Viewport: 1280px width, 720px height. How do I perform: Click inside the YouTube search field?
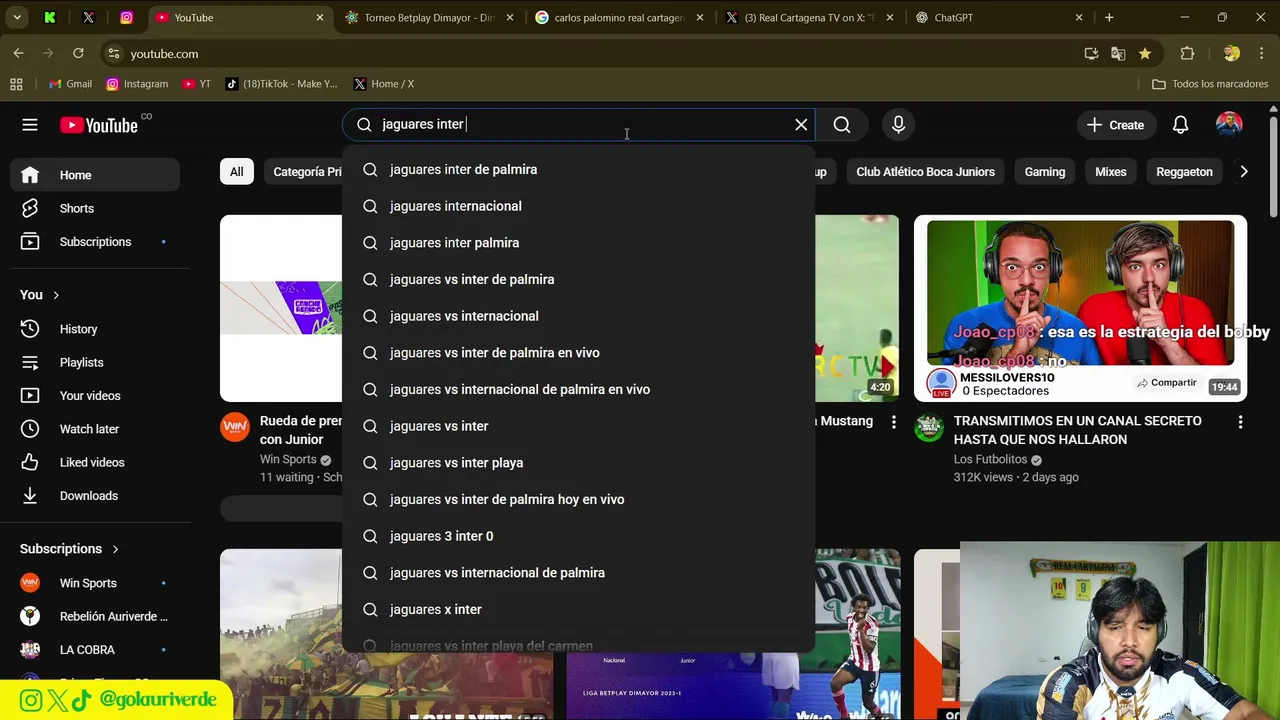[x=580, y=124]
